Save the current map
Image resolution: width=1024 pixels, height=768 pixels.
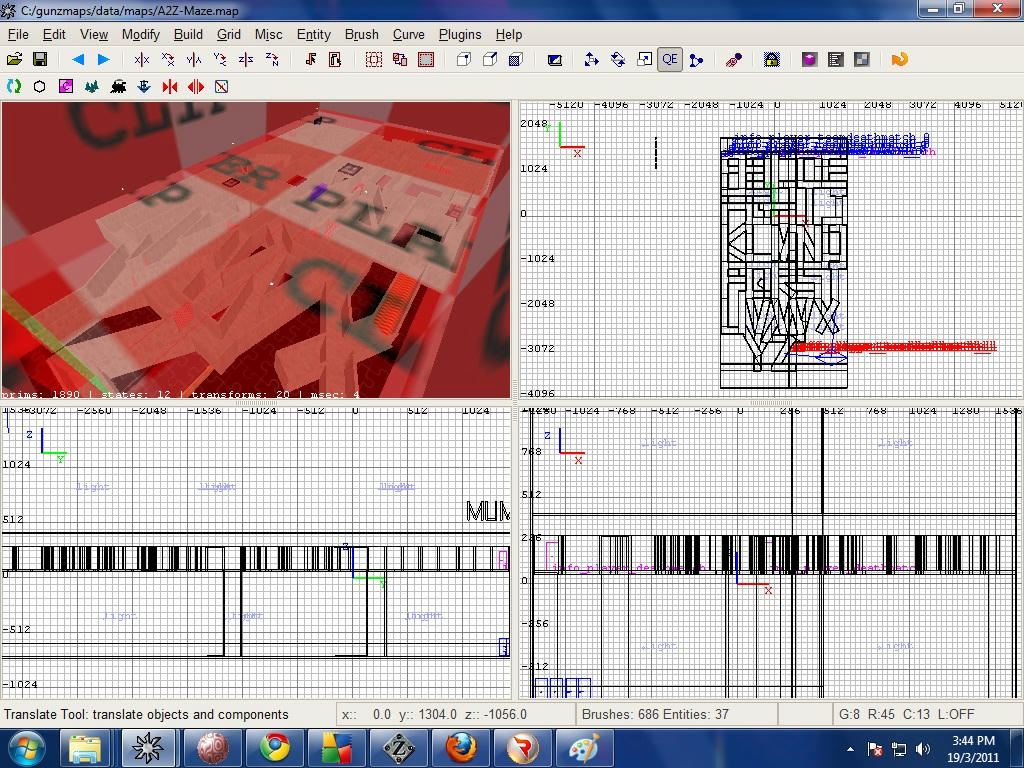coord(40,59)
